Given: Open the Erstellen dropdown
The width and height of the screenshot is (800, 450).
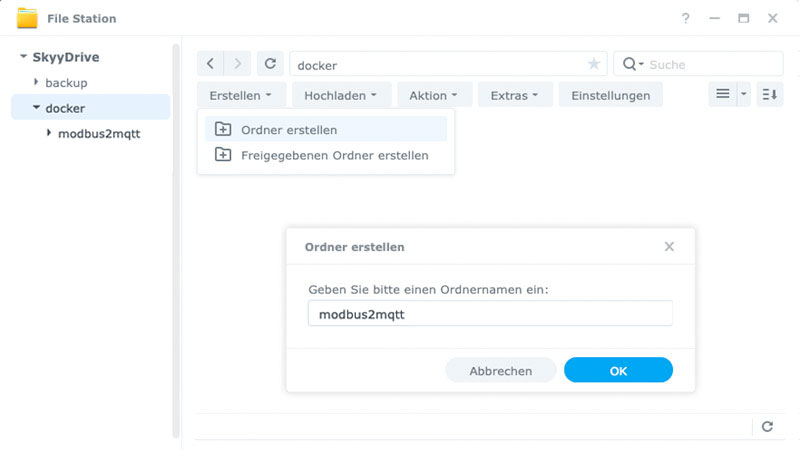Looking at the screenshot, I should pyautogui.click(x=241, y=95).
